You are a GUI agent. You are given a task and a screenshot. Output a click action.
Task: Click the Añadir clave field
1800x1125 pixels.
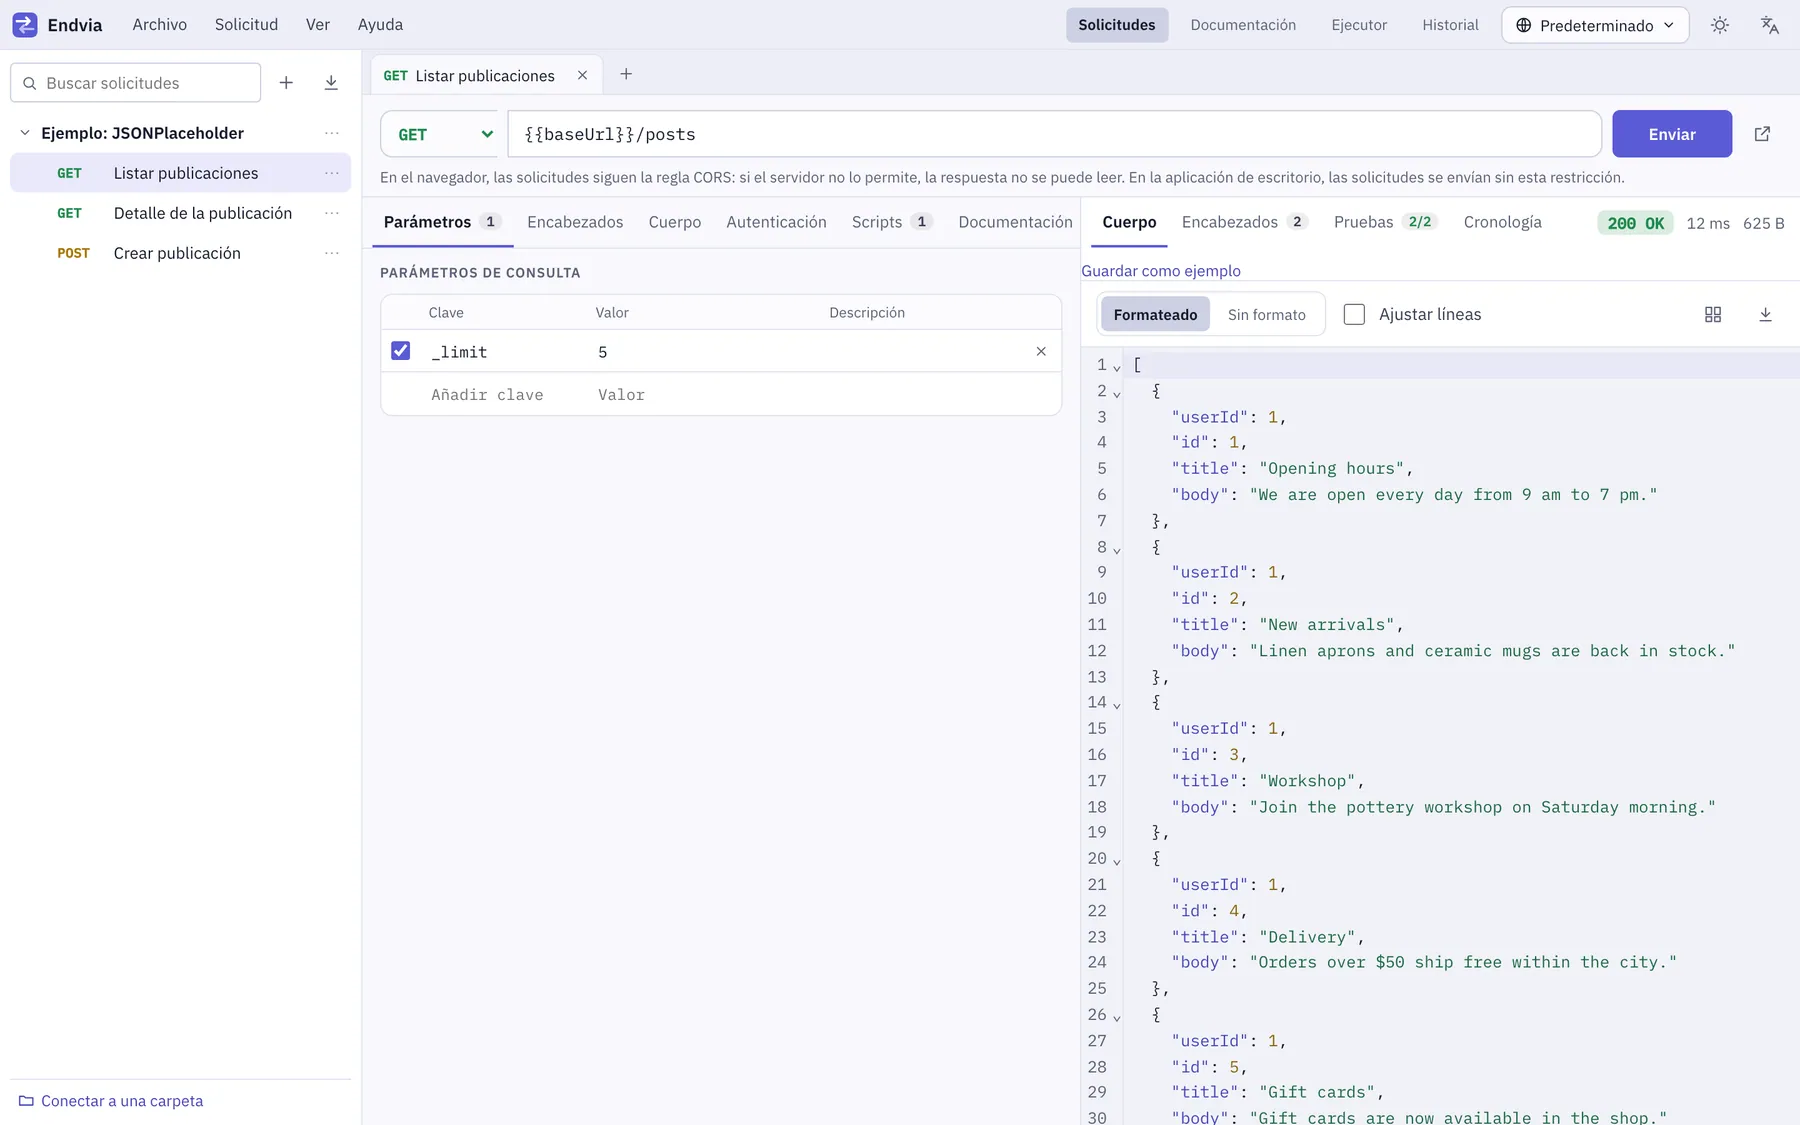tap(505, 395)
